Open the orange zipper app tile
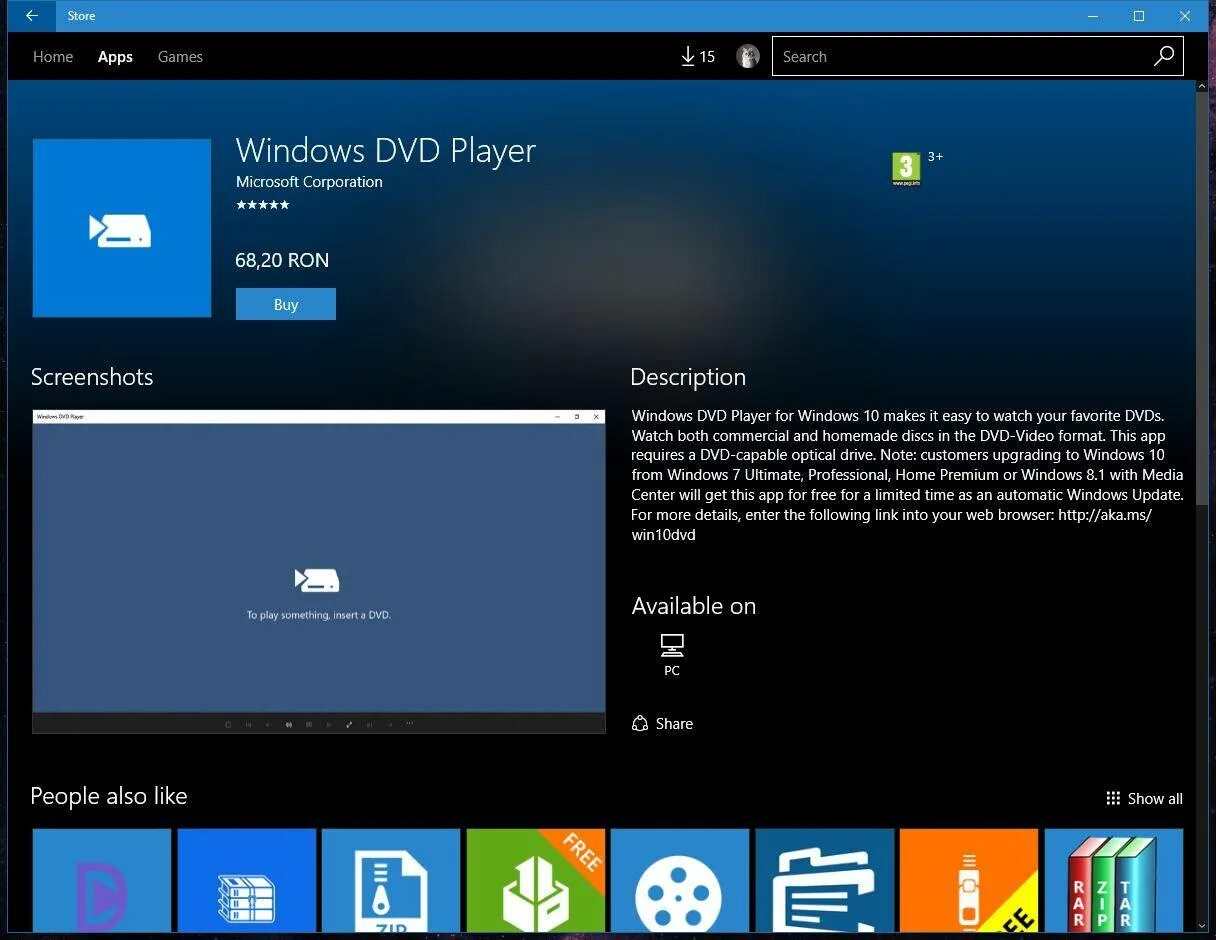Viewport: 1216px width, 940px height. pyautogui.click(x=969, y=880)
